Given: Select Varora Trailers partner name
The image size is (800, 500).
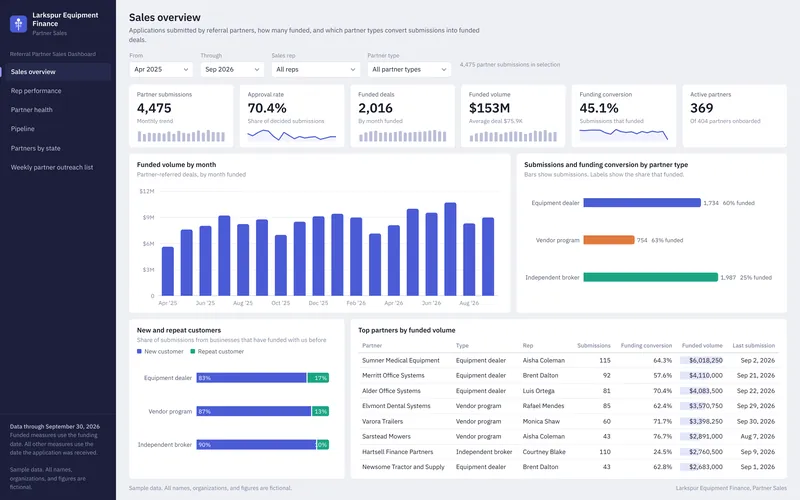Looking at the screenshot, I should 383,421.
